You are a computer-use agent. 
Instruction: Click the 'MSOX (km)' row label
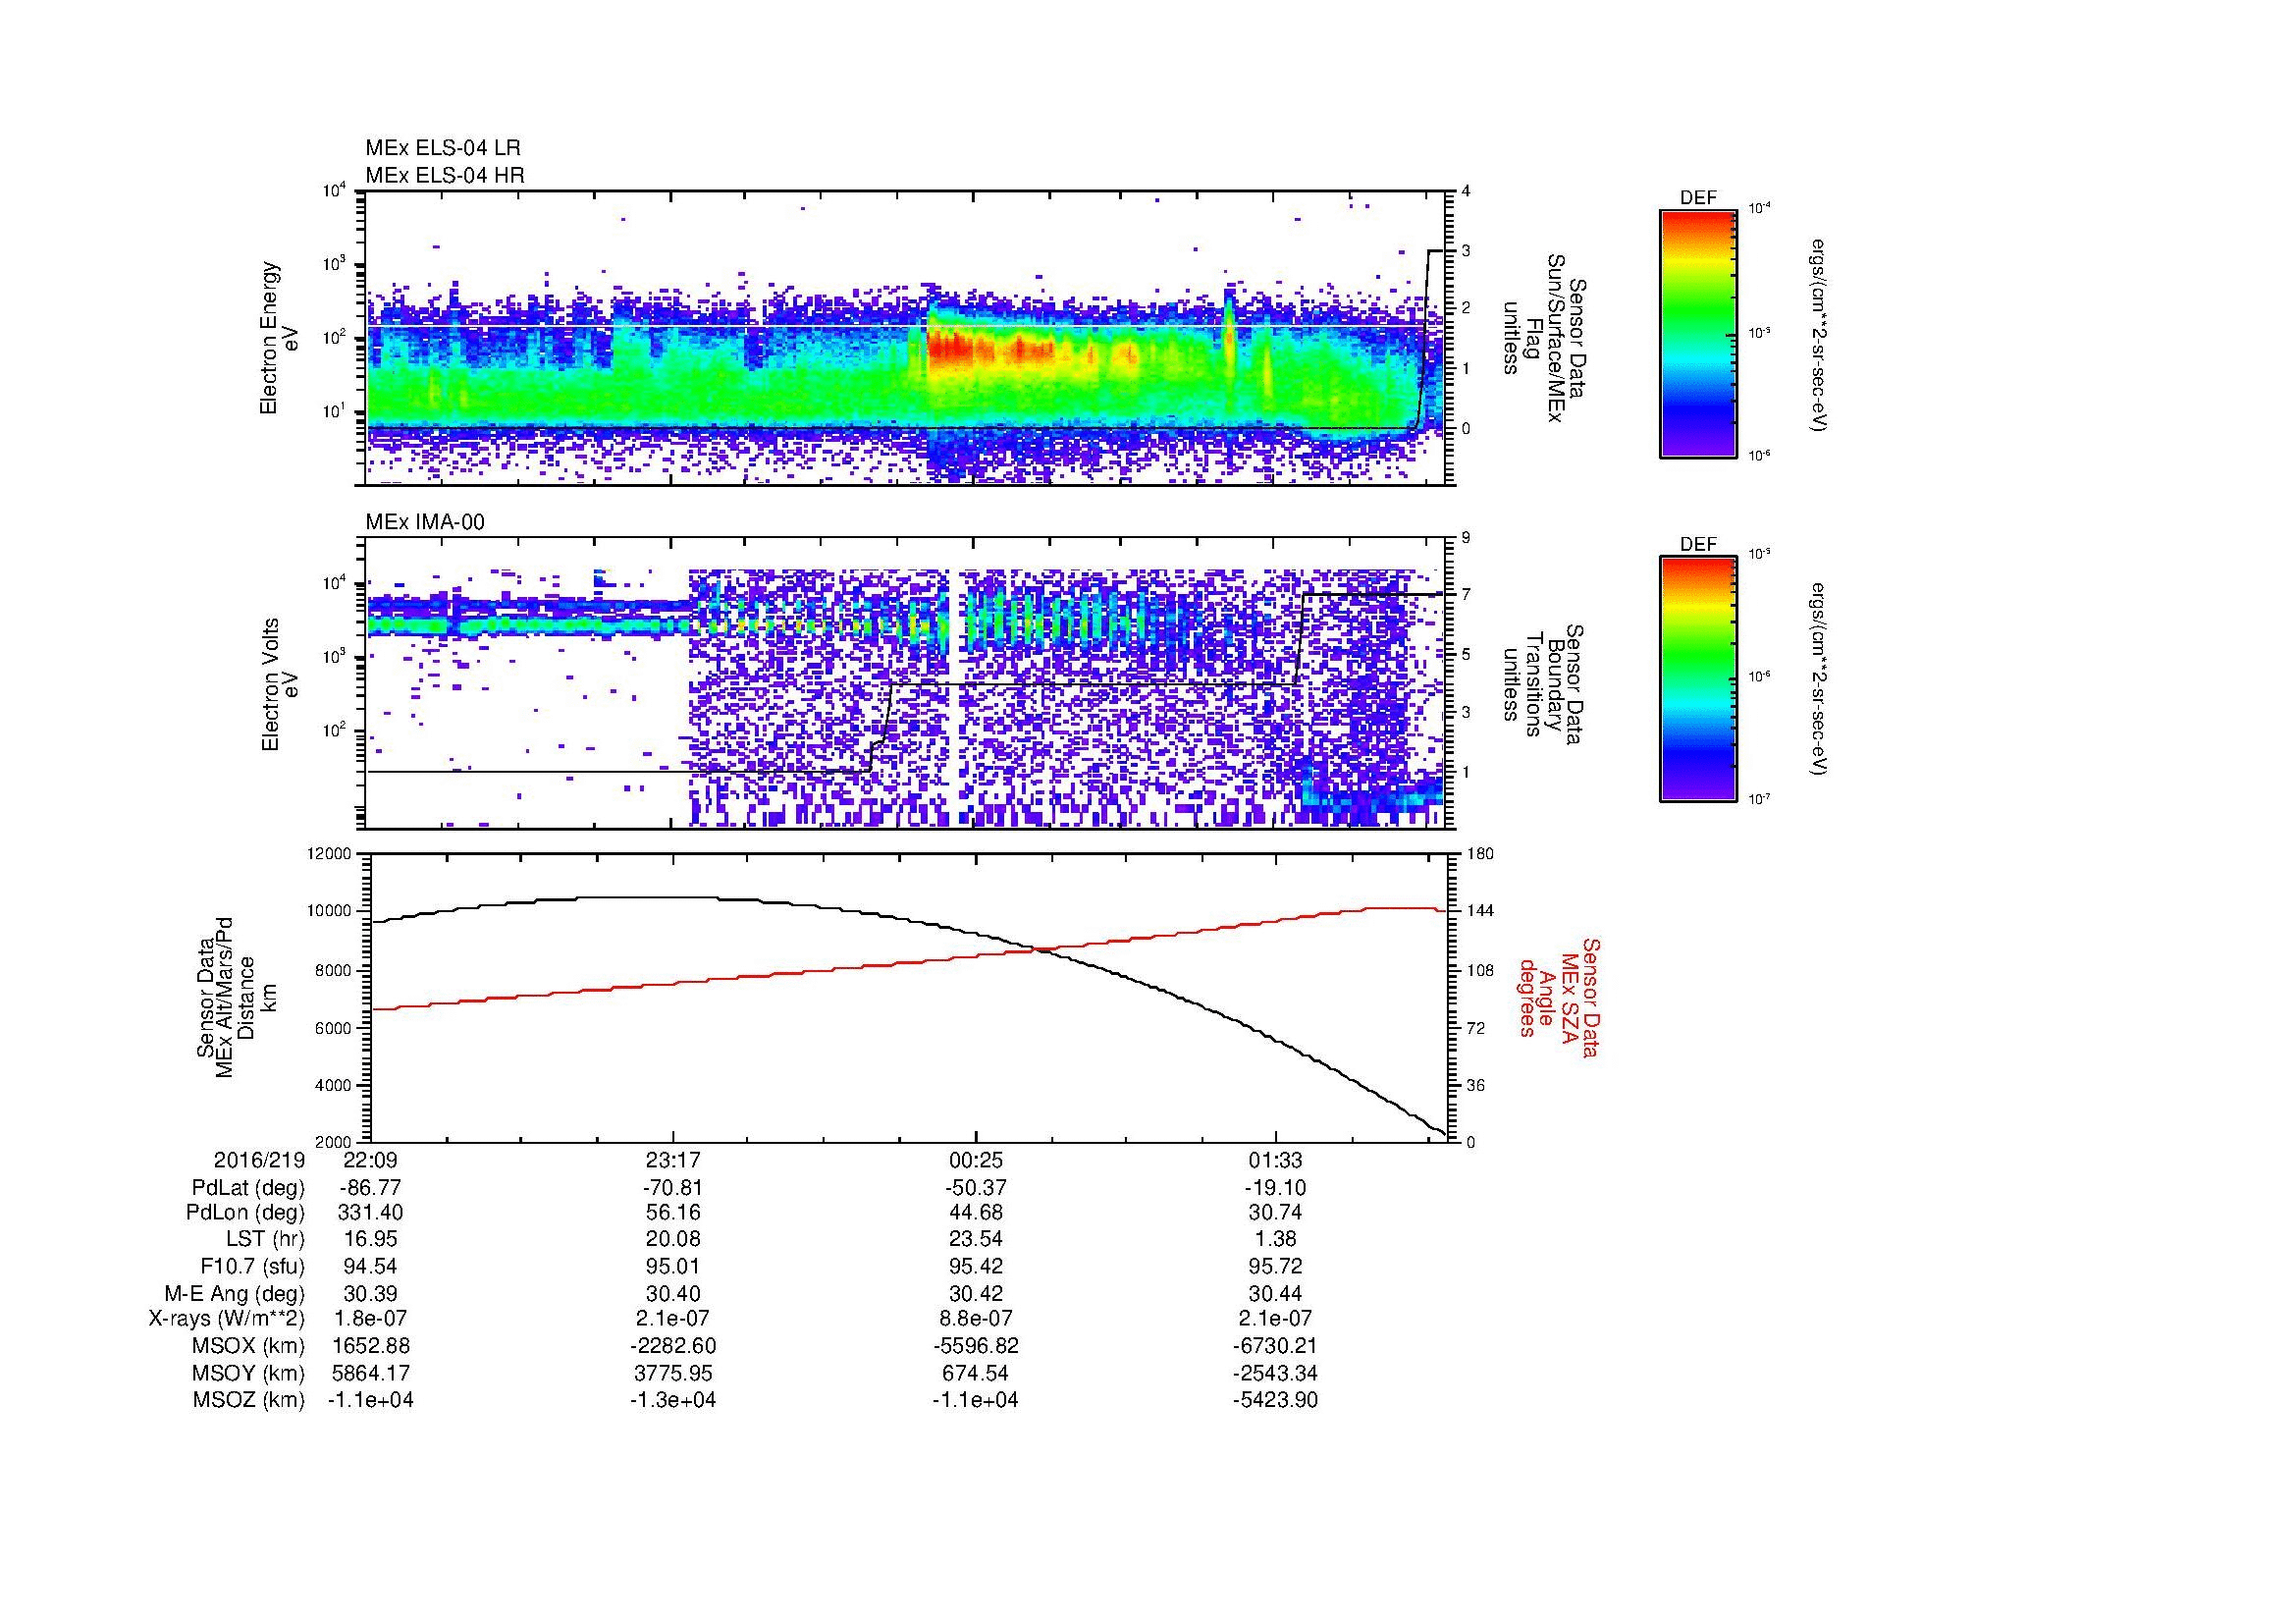tap(249, 1346)
